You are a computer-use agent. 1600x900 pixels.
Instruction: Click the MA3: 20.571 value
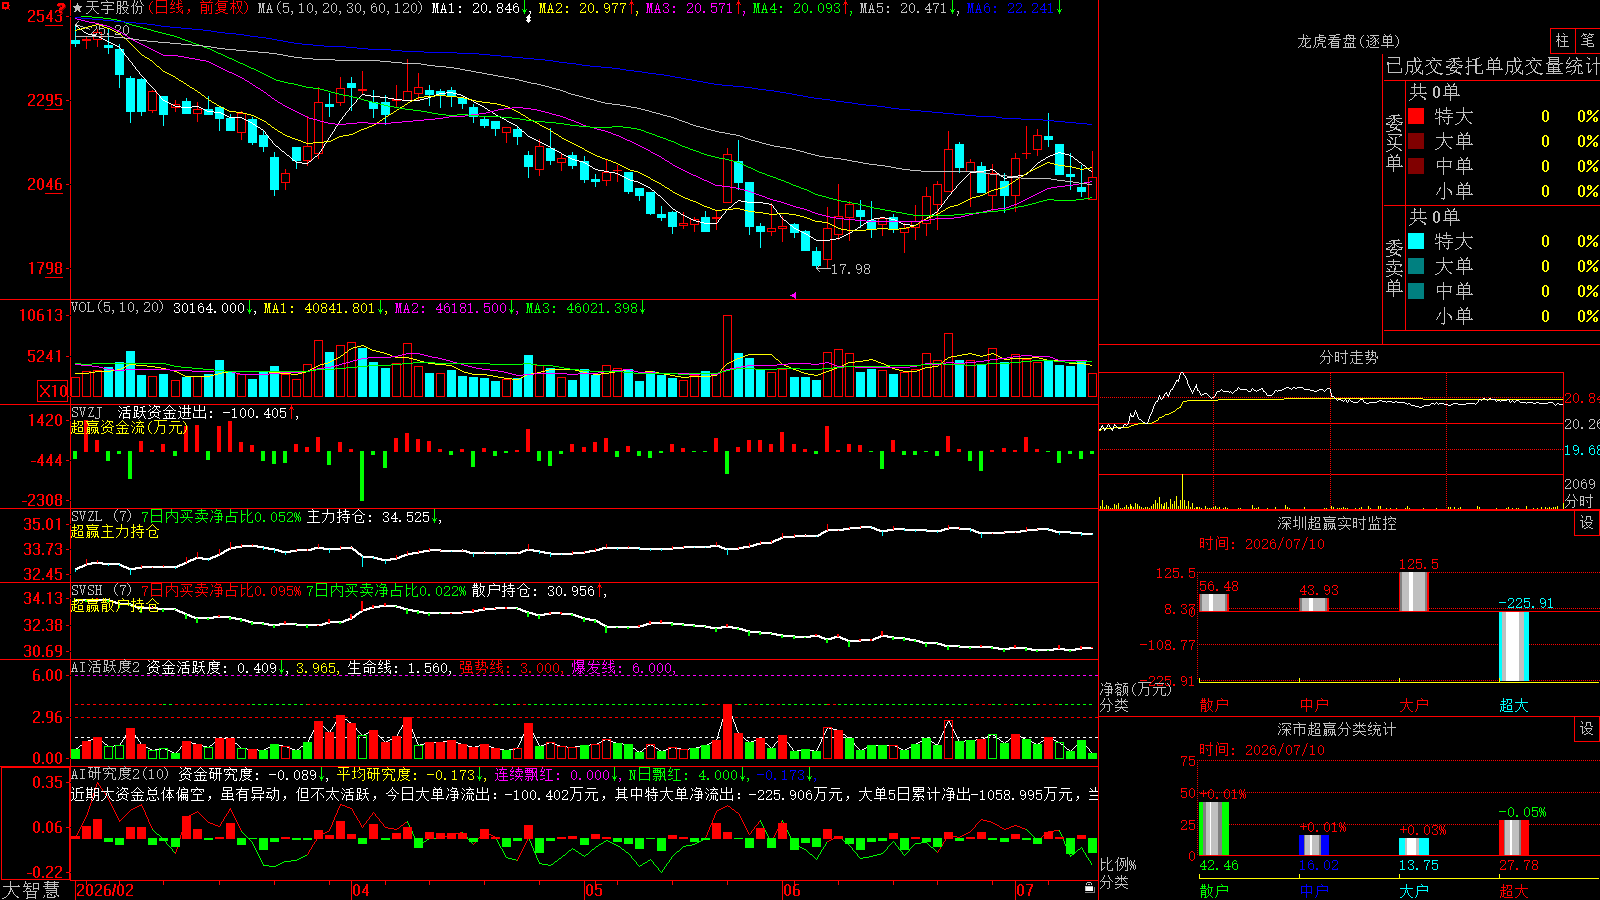pyautogui.click(x=689, y=8)
